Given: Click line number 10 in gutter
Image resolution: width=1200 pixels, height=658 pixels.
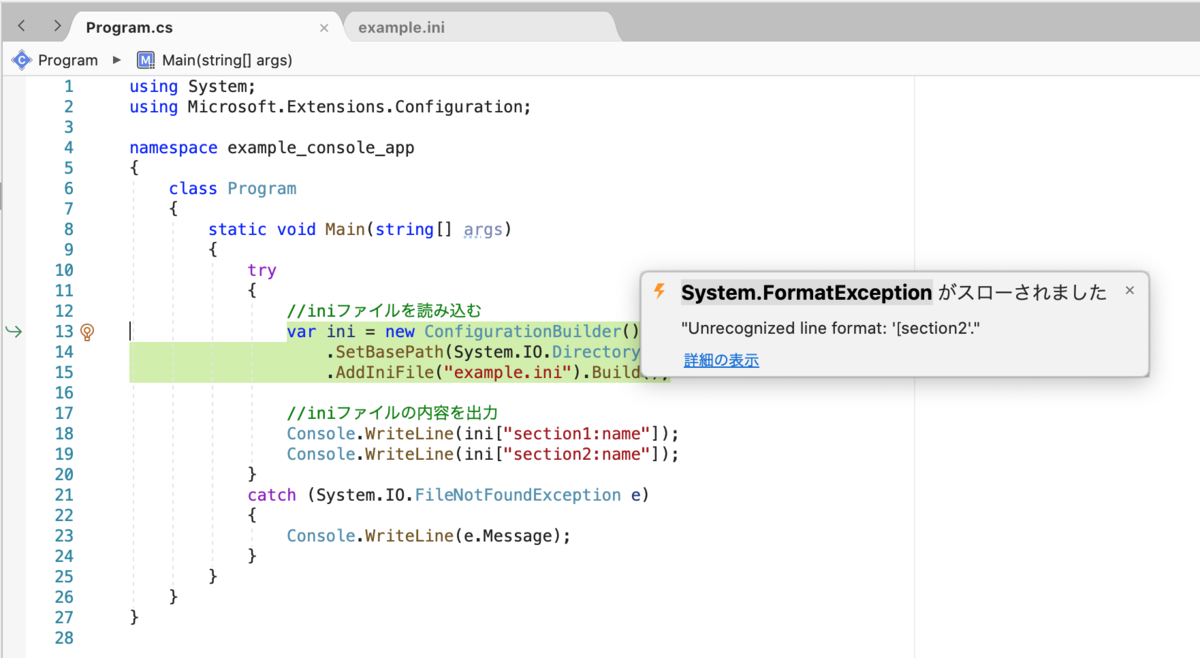Looking at the screenshot, I should (x=63, y=270).
